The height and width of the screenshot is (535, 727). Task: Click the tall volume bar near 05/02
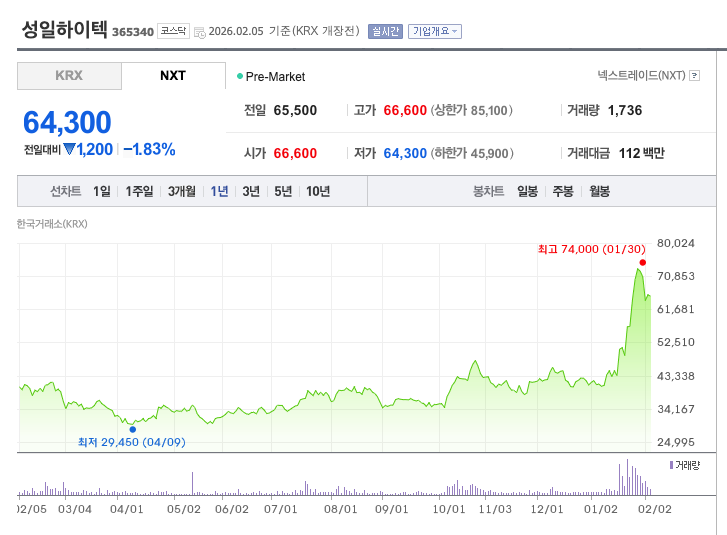[x=192, y=484]
